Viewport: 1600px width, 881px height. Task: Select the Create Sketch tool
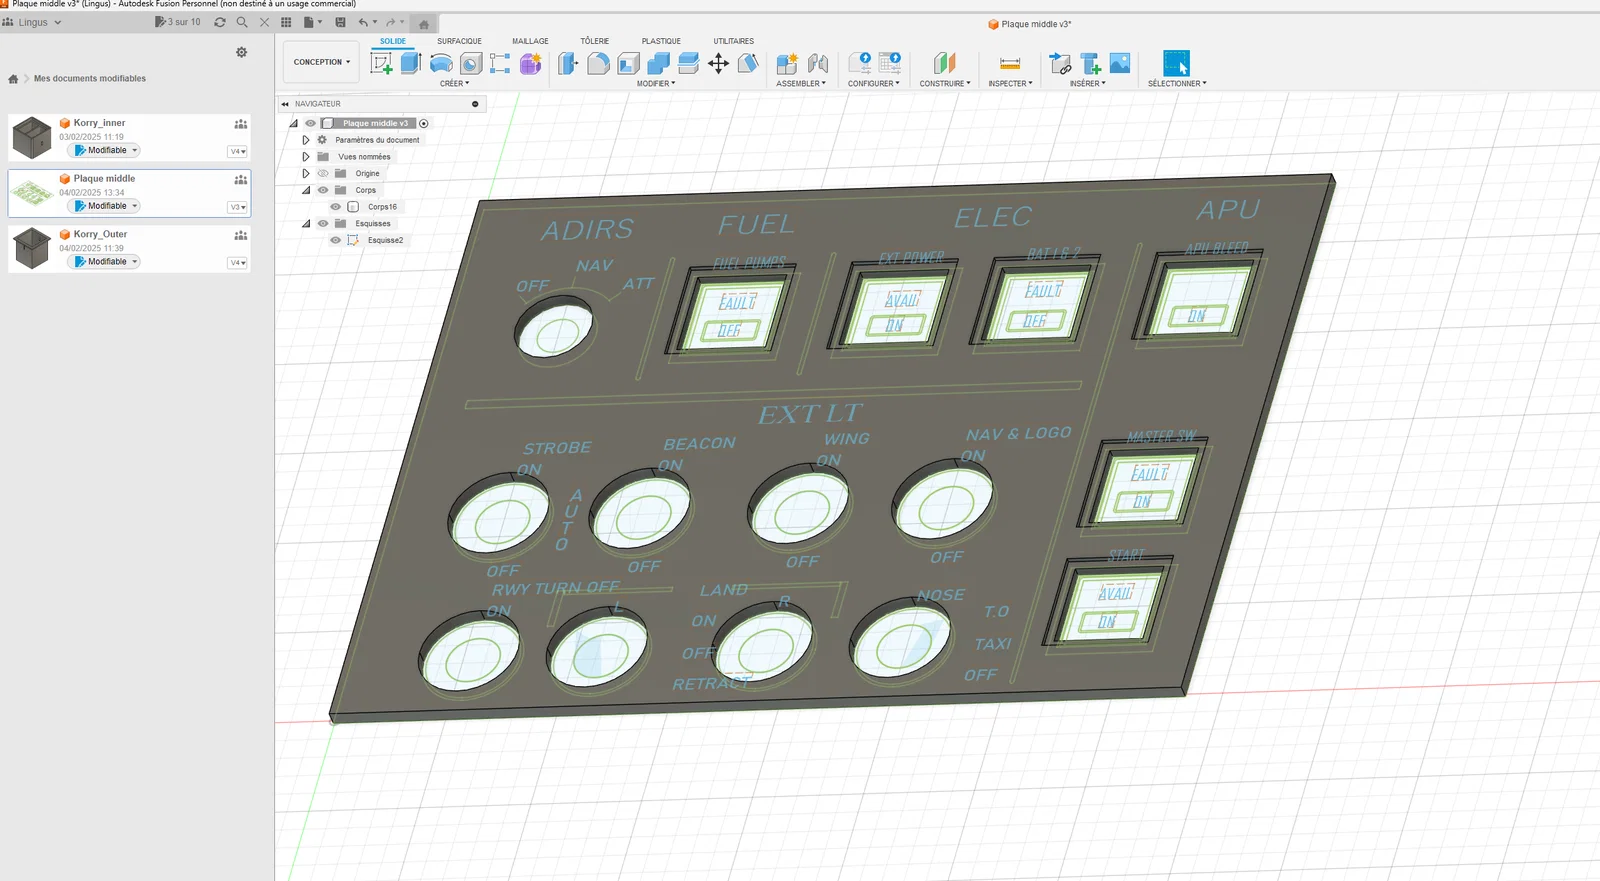[x=381, y=64]
